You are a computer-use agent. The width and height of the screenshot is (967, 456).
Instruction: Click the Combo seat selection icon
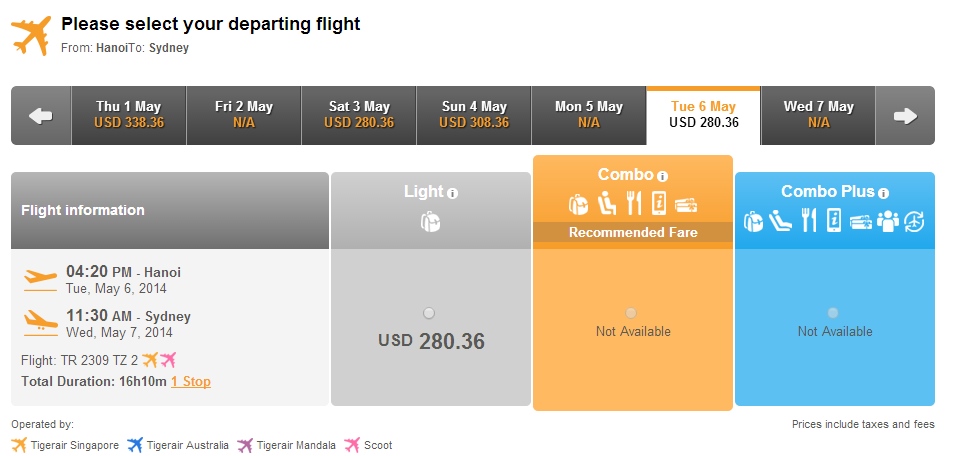click(x=607, y=203)
